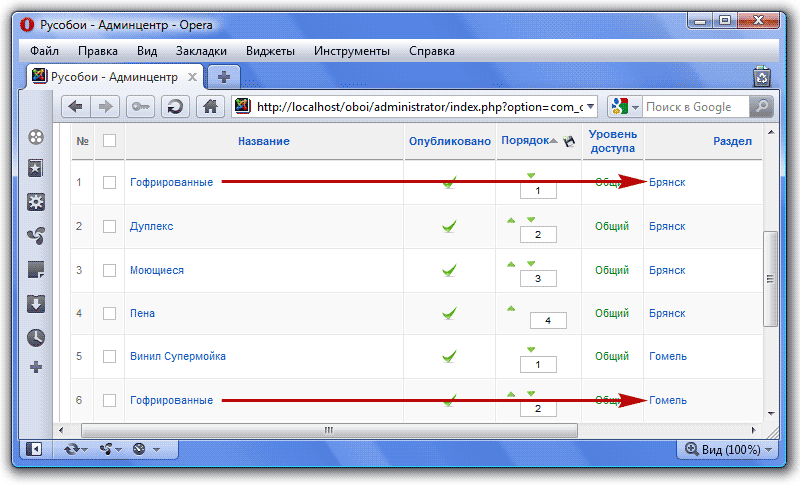
Task: Sort the table by Название column
Action: click(263, 141)
